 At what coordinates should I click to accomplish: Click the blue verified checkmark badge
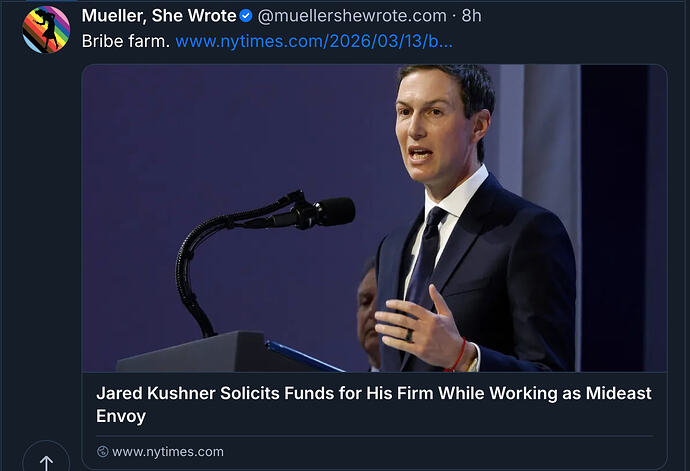point(246,16)
